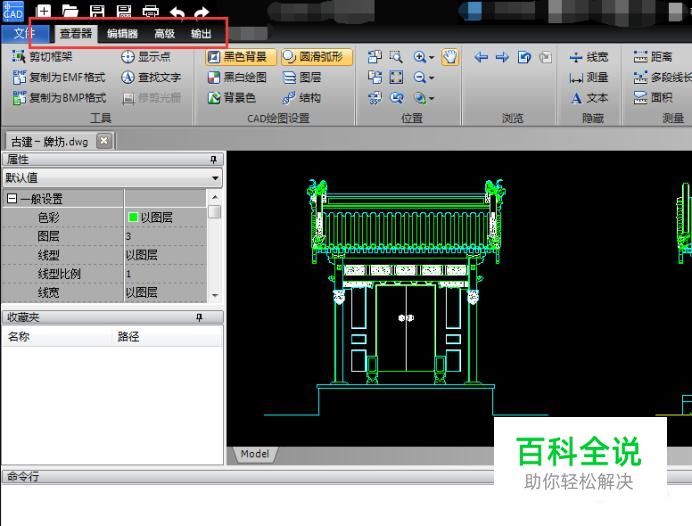
Task: Switch to the 编辑器 editor tab
Action: pyautogui.click(x=122, y=34)
